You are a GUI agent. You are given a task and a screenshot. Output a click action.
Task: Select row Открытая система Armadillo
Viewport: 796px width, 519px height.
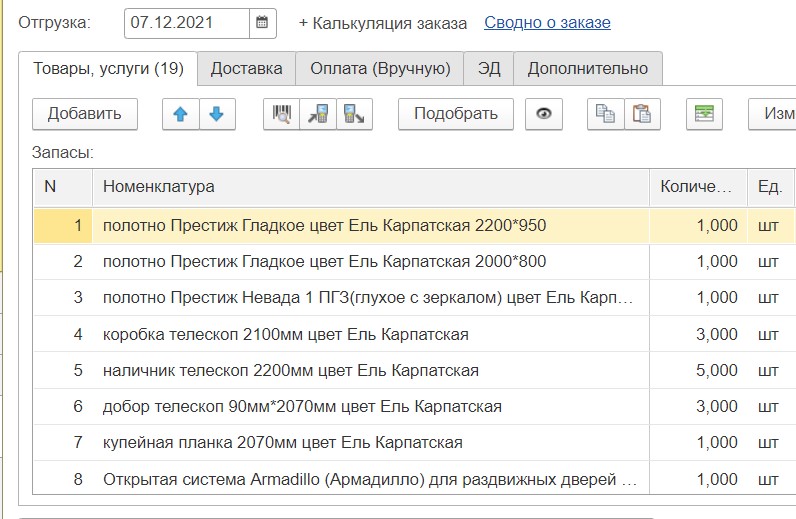414,478
